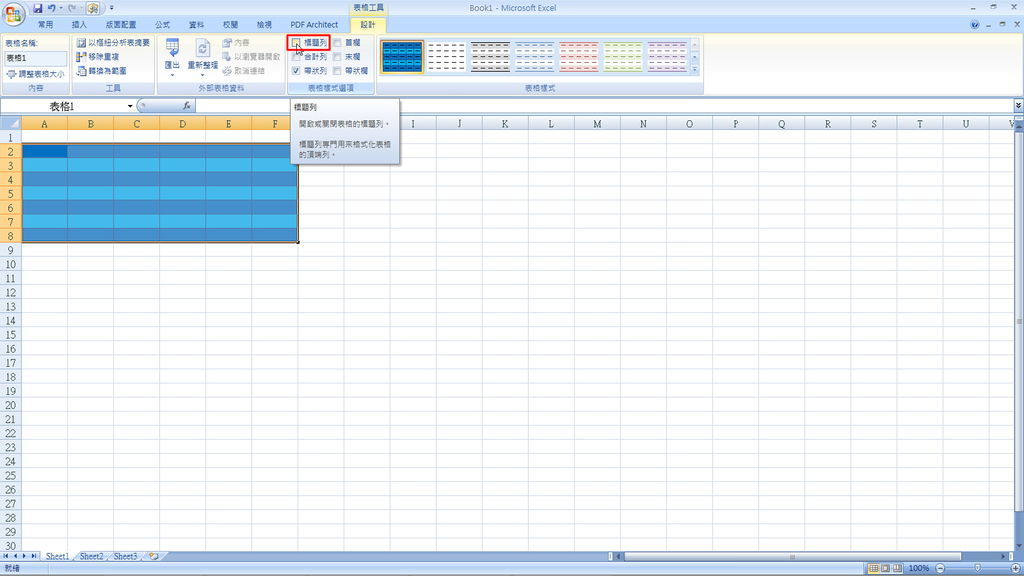
Task: Undo the last action
Action: click(52, 8)
